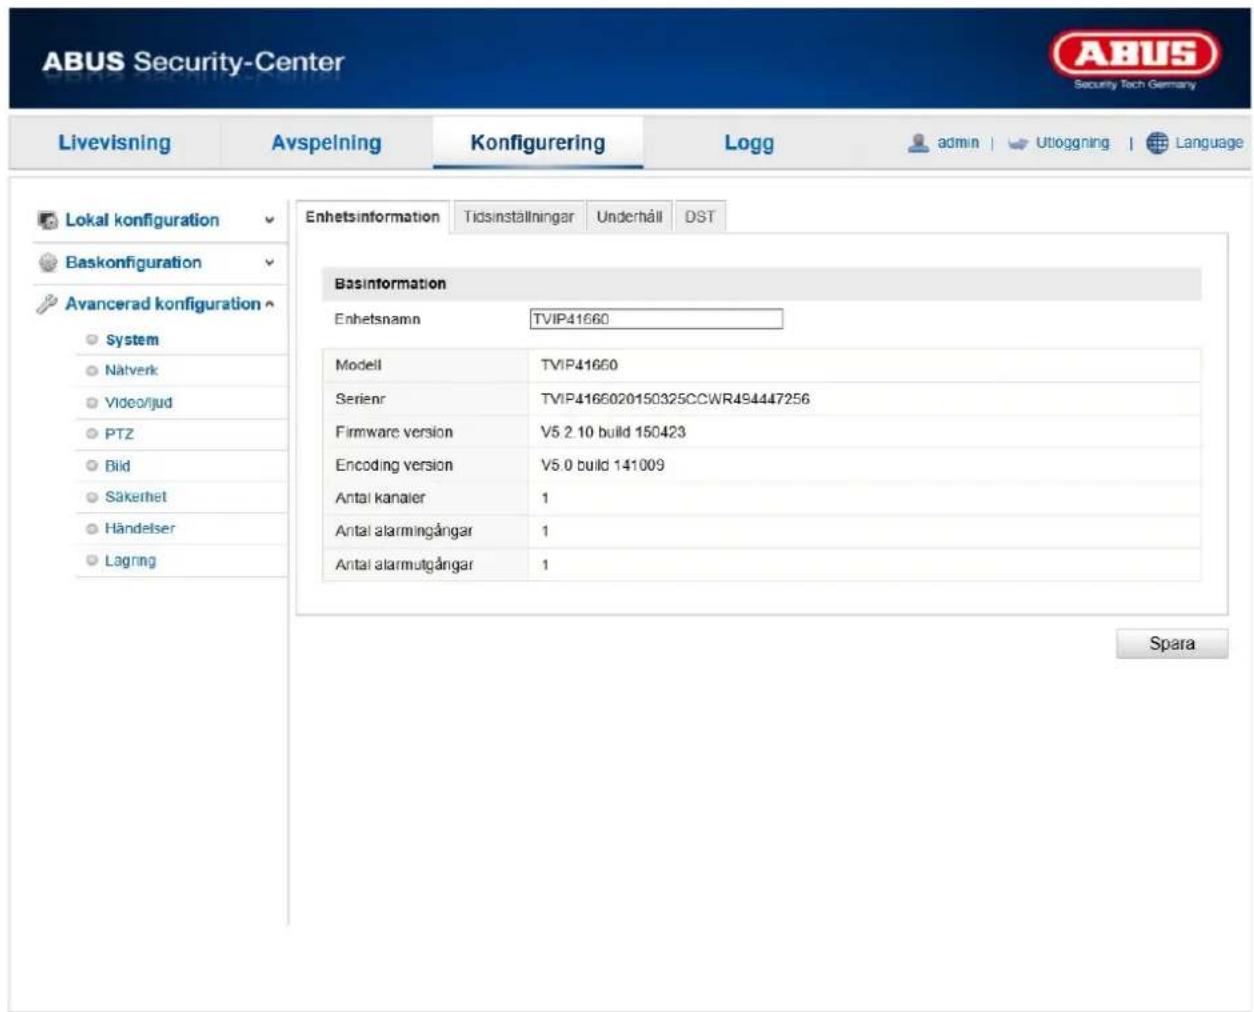Viewport: 1254px width, 1012px height.
Task: Click the Antal alarmingångar value
Action: (x=545, y=531)
